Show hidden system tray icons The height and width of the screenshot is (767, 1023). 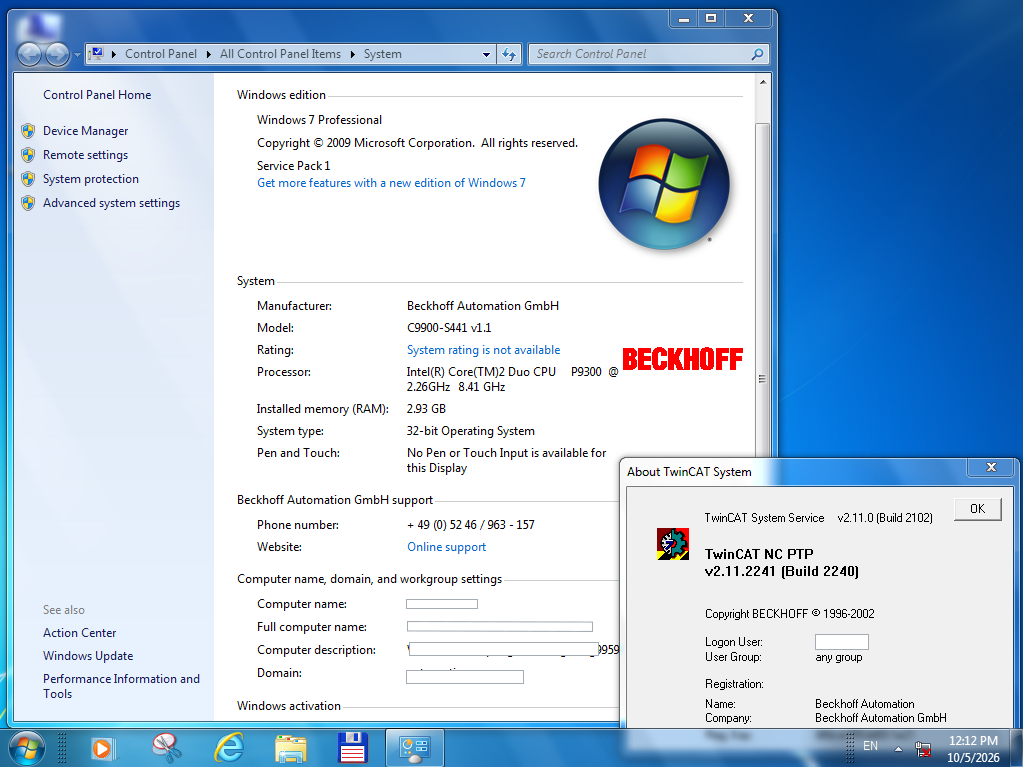898,749
